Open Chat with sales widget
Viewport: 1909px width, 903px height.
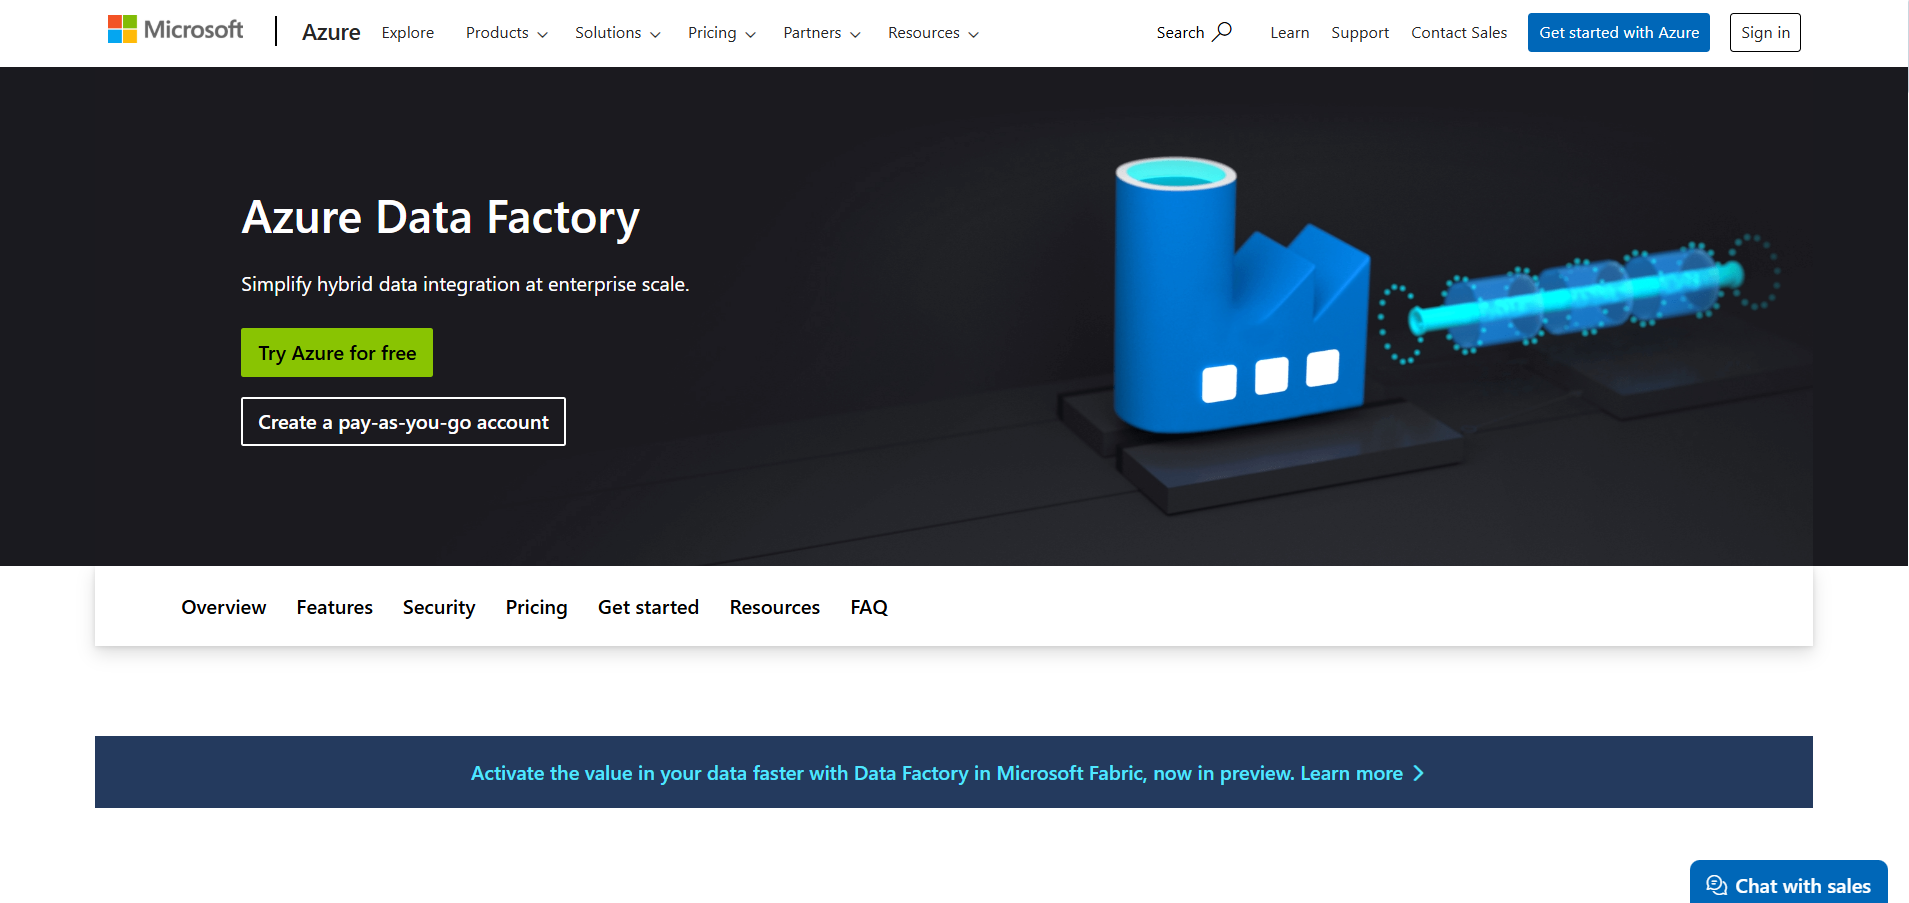1789,882
